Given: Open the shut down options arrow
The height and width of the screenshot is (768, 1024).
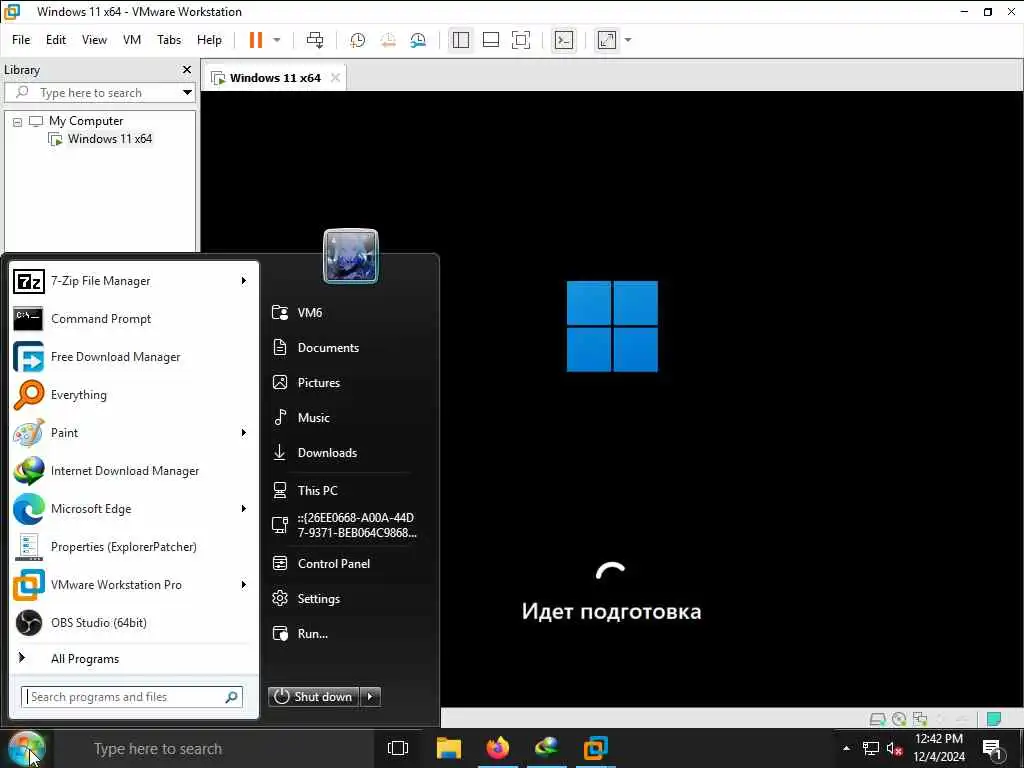Looking at the screenshot, I should [370, 697].
